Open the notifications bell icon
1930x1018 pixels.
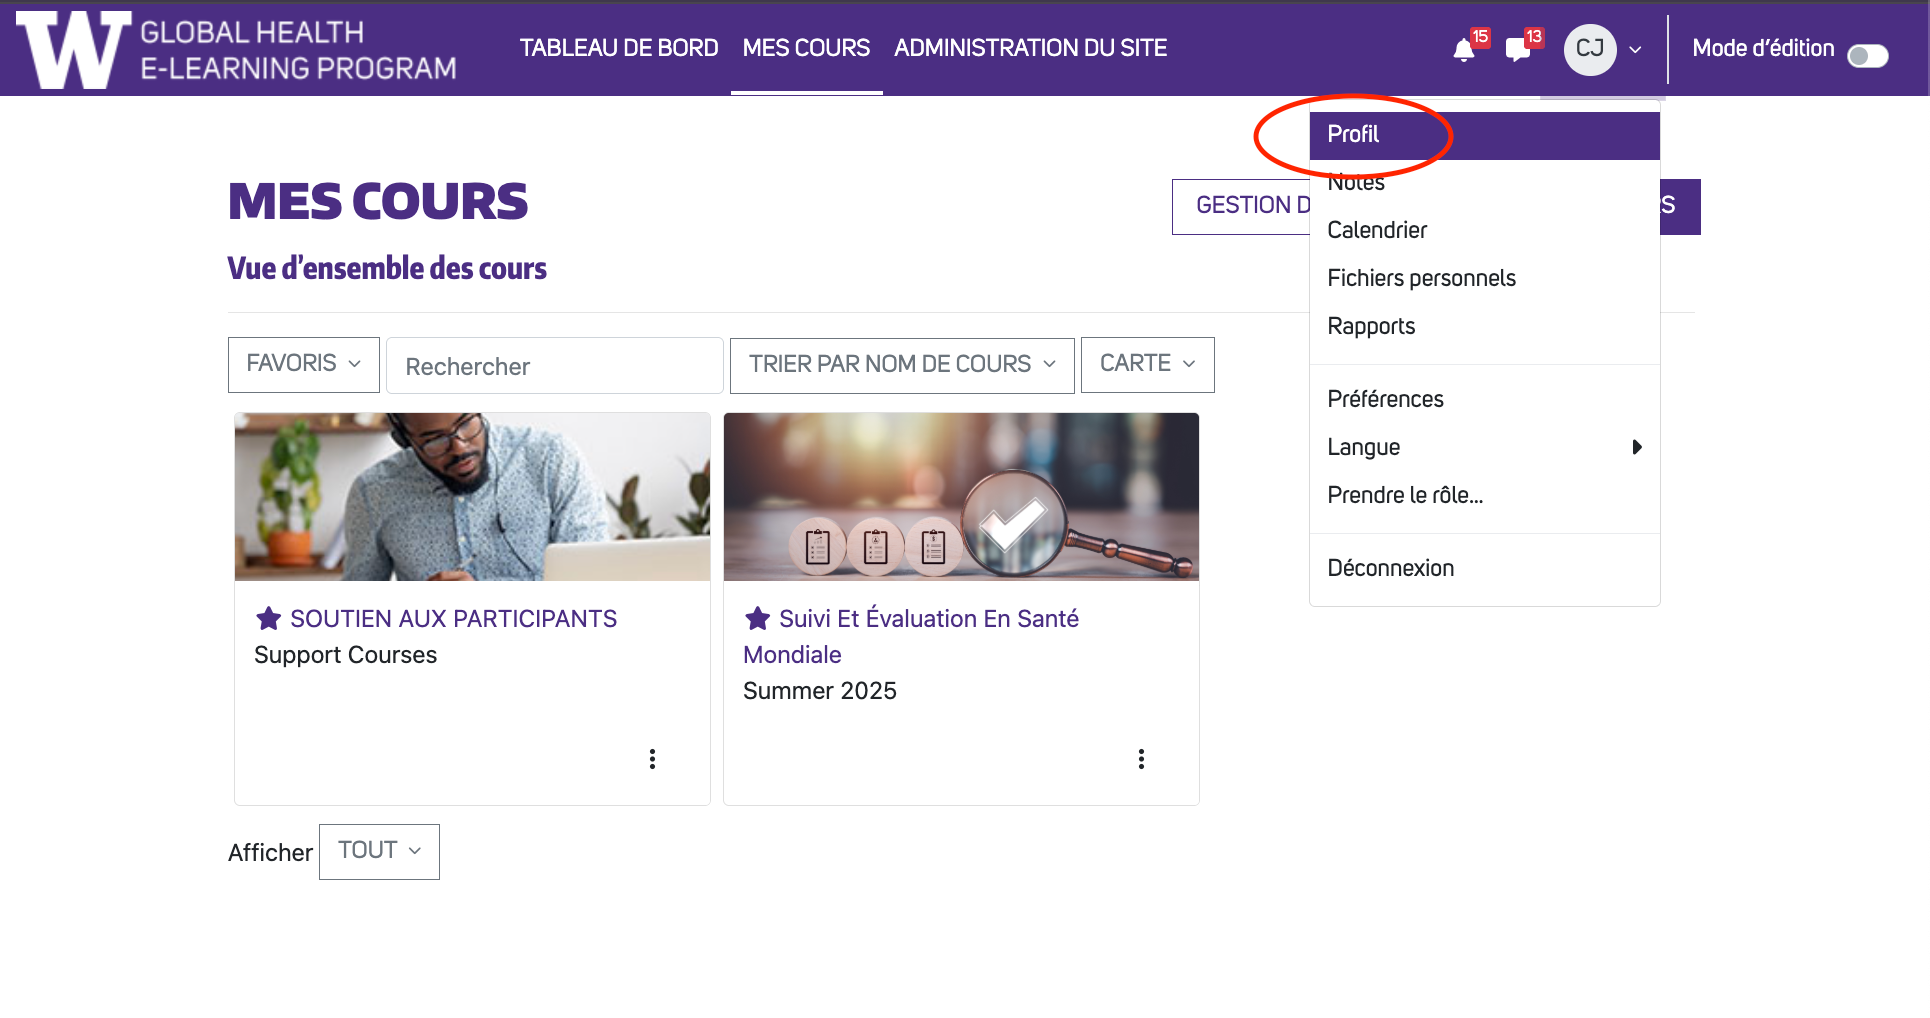[1464, 50]
